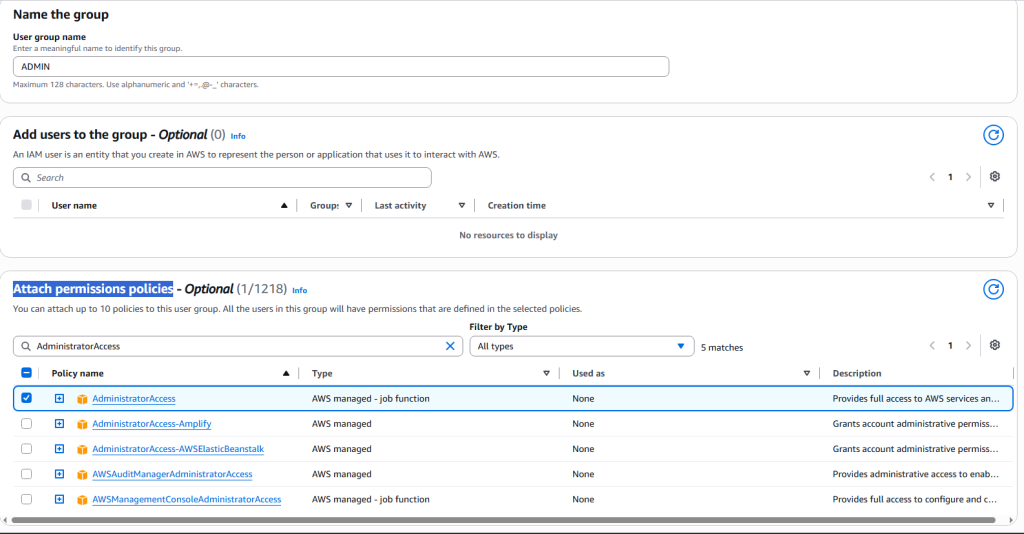Sort users by User name arrow
This screenshot has height=534, width=1024.
[x=284, y=206]
